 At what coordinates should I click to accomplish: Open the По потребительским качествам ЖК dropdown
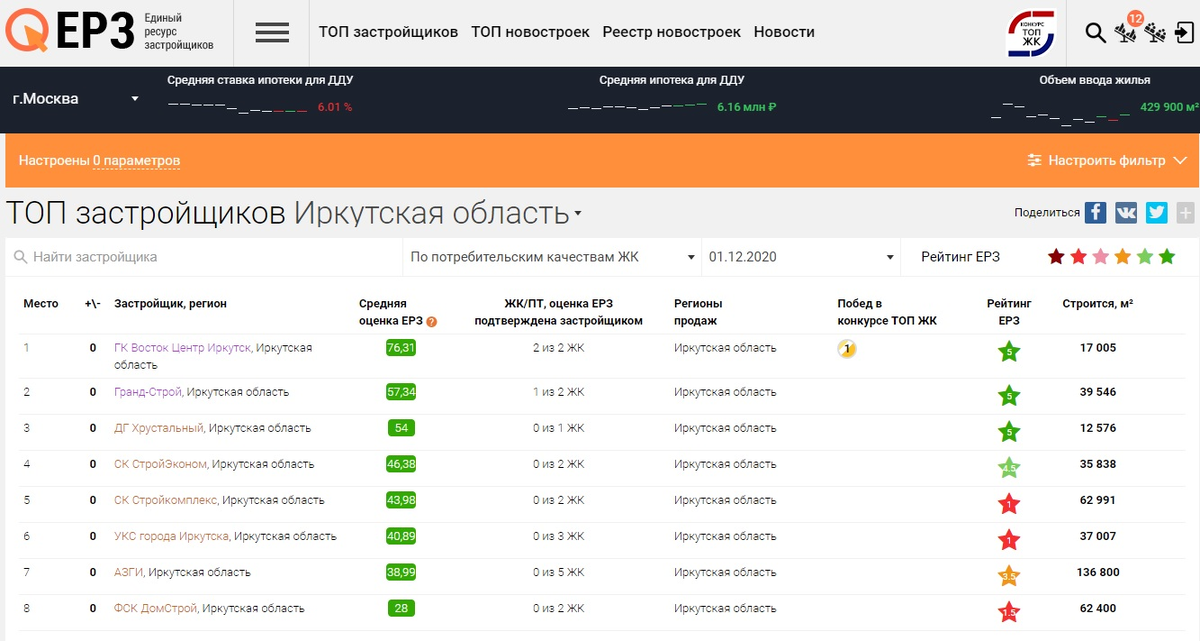point(548,256)
